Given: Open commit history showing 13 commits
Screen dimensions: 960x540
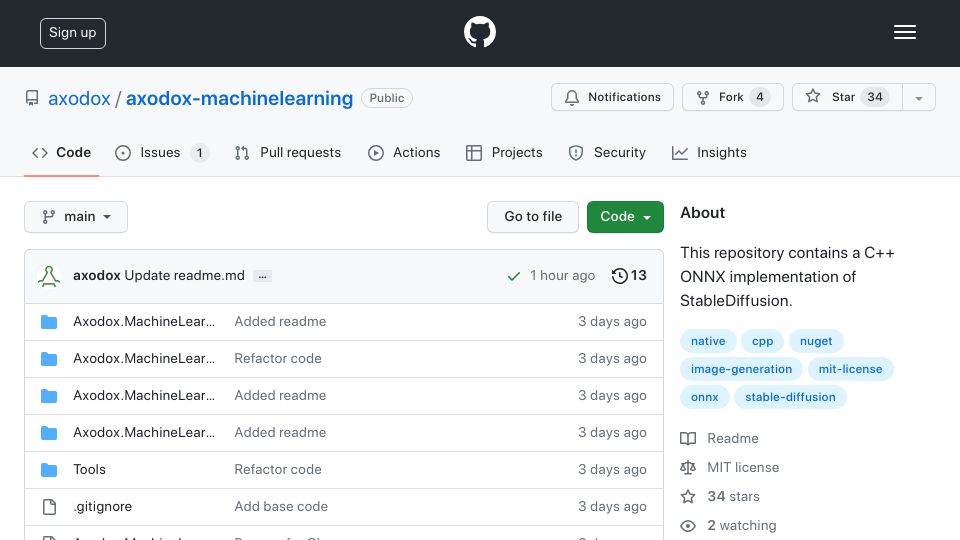Looking at the screenshot, I should coord(629,276).
